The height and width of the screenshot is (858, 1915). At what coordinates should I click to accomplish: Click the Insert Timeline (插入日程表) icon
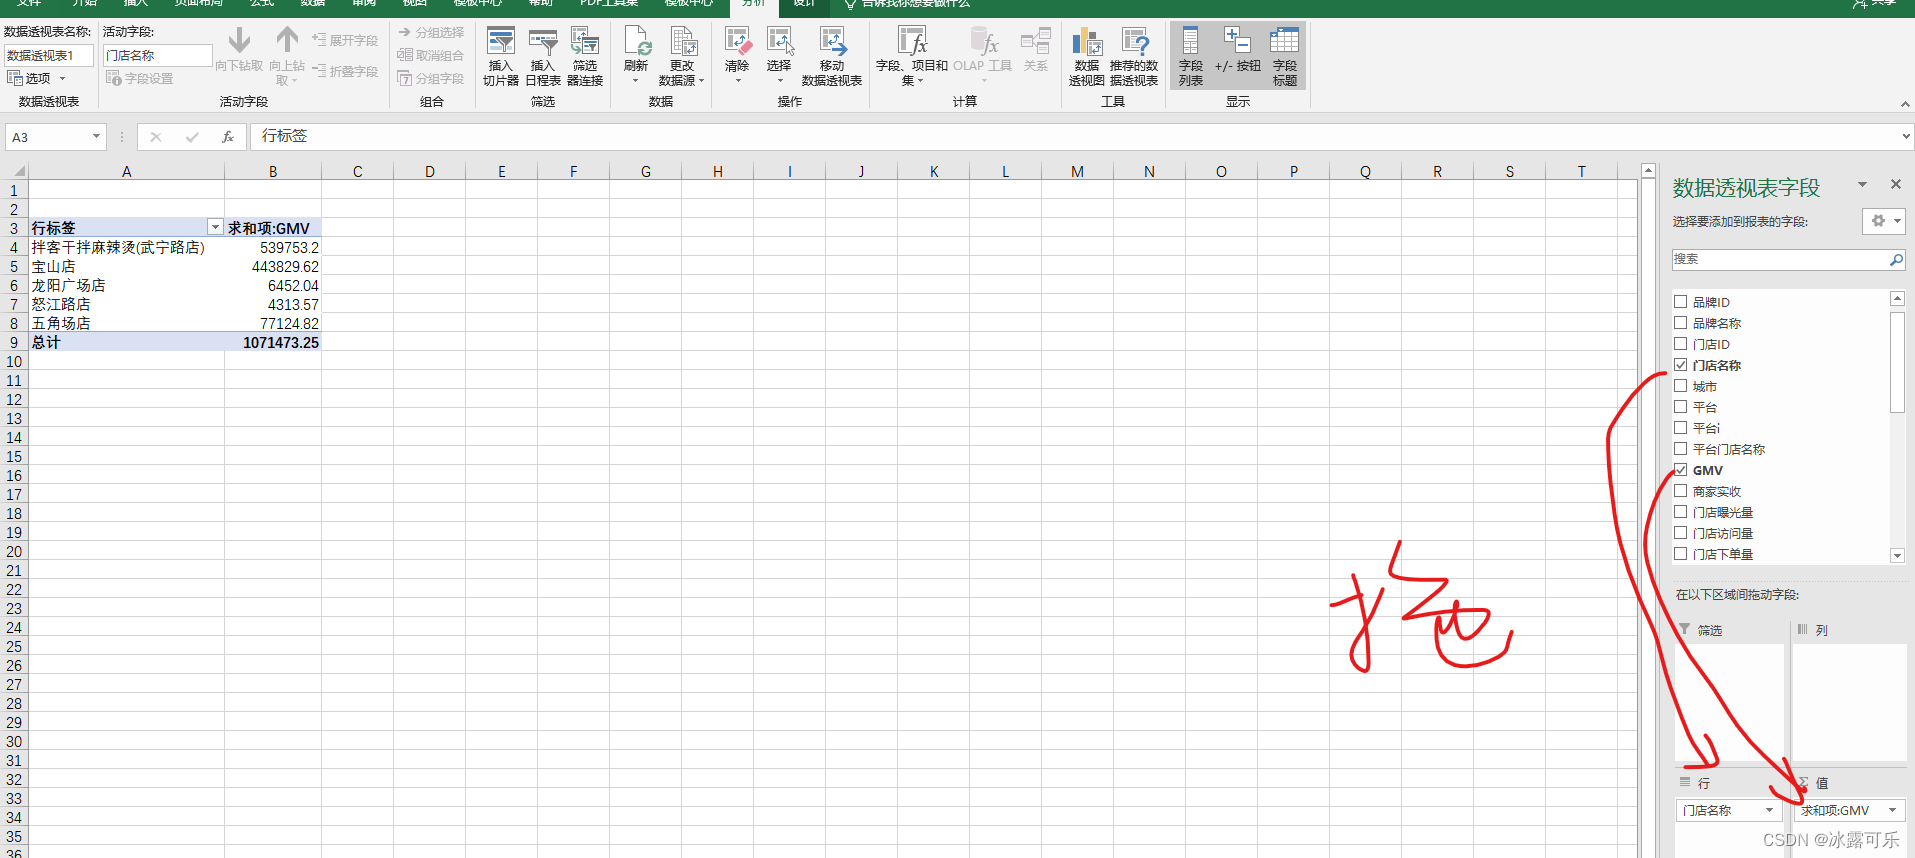point(543,56)
